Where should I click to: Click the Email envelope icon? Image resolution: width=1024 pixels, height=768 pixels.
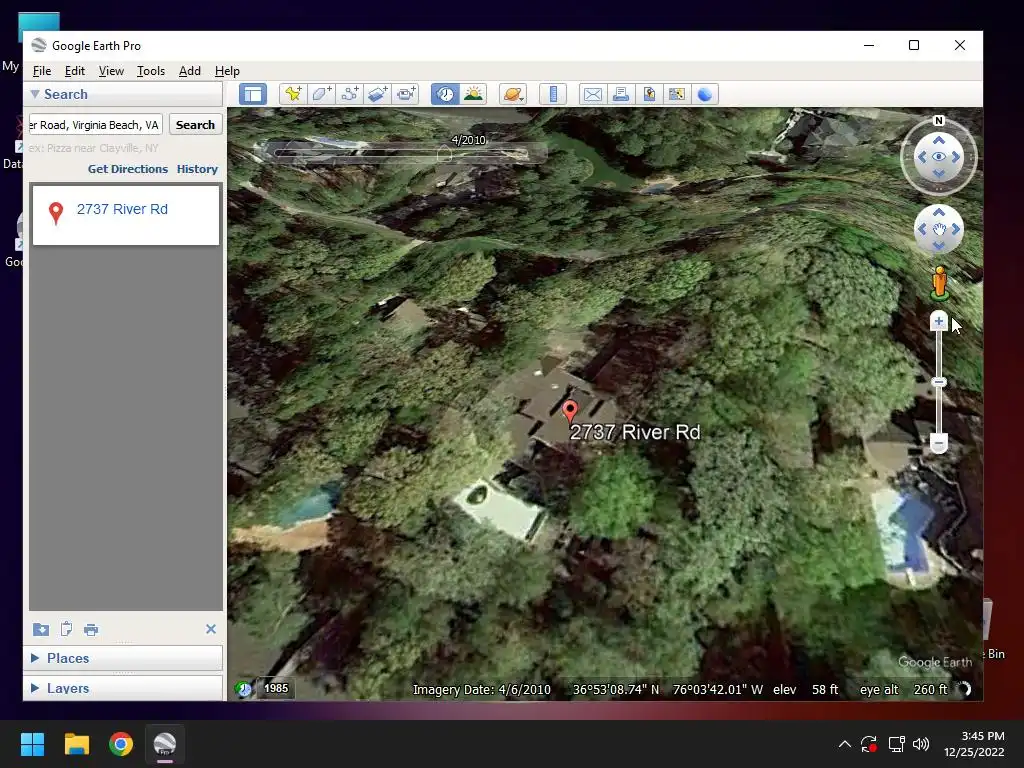point(593,94)
